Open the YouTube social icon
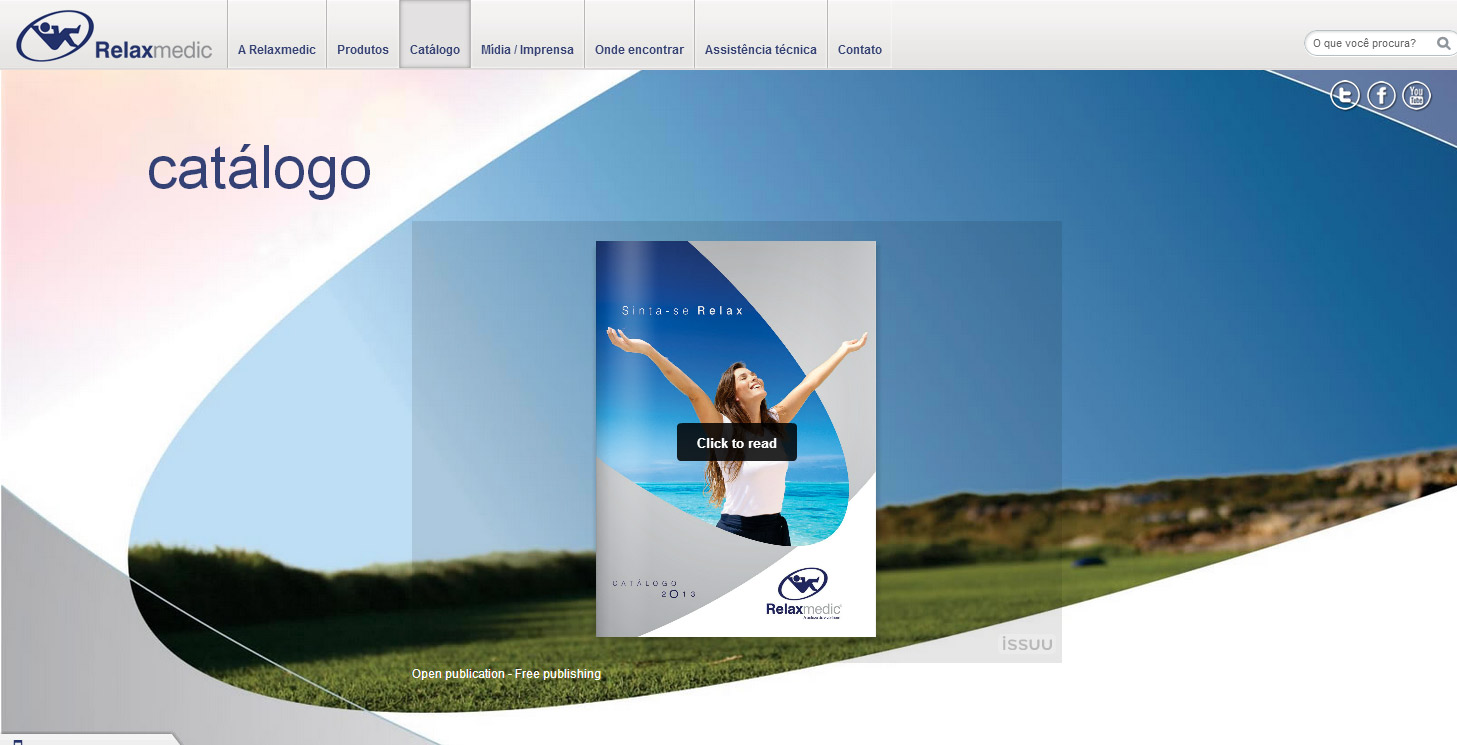The height and width of the screenshot is (745, 1457). click(1416, 96)
